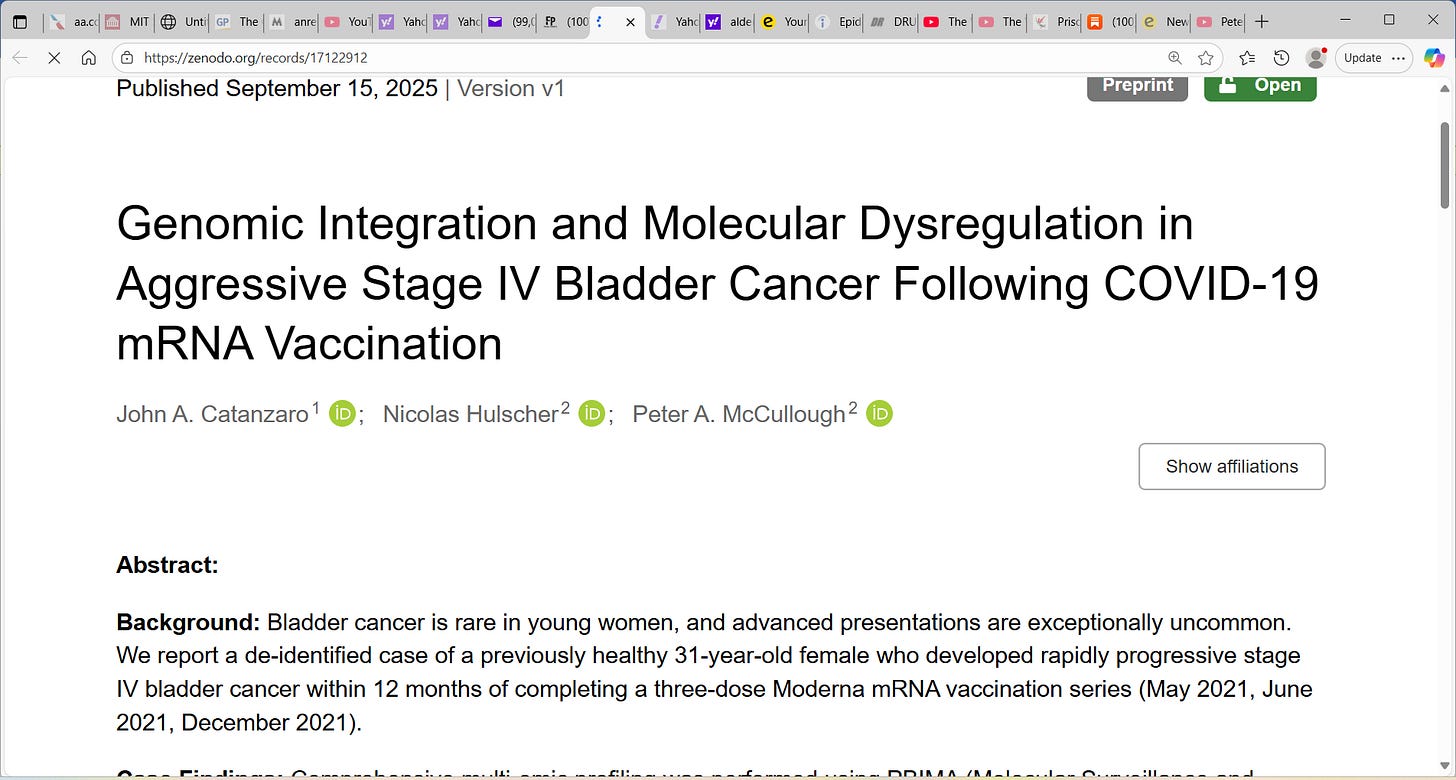The width and height of the screenshot is (1456, 780).
Task: Open the favorites list
Action: (x=1247, y=58)
